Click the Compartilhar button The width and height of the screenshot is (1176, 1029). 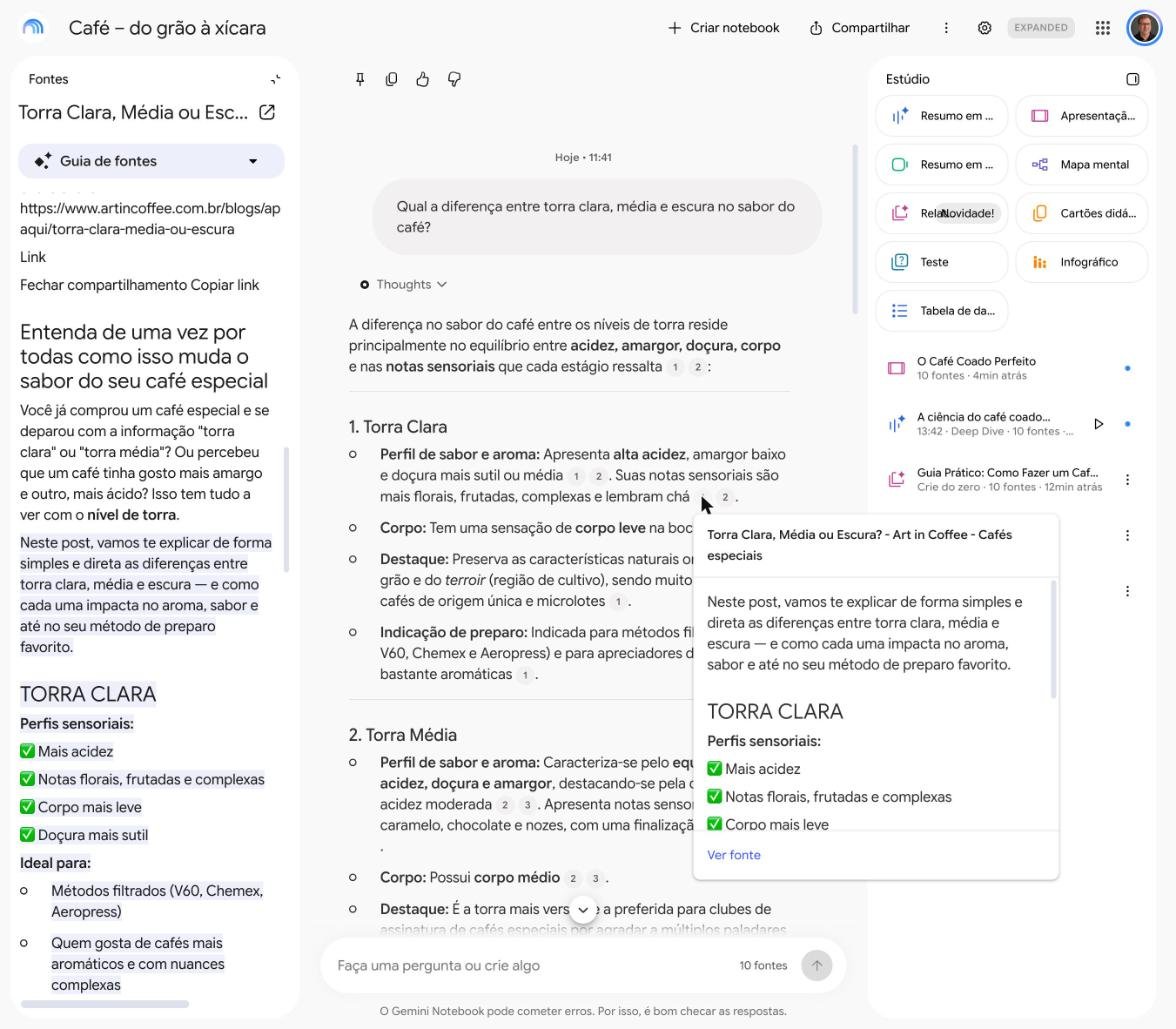coord(860,28)
